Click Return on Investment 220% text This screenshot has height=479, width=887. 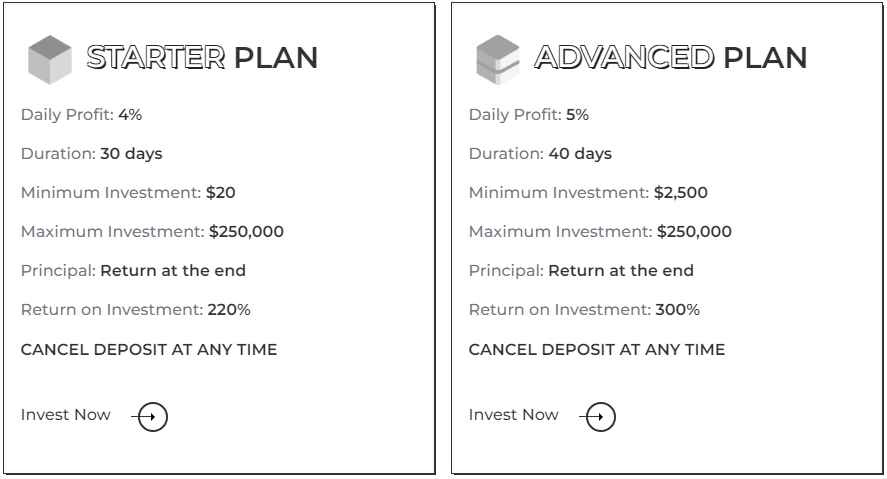coord(136,310)
